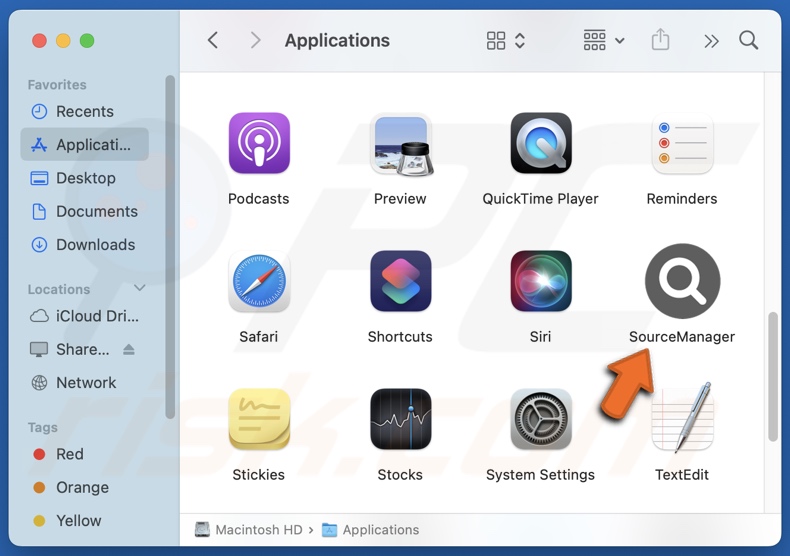Click the Stickies app icon
Screen dimensions: 790x556
click(x=259, y=419)
